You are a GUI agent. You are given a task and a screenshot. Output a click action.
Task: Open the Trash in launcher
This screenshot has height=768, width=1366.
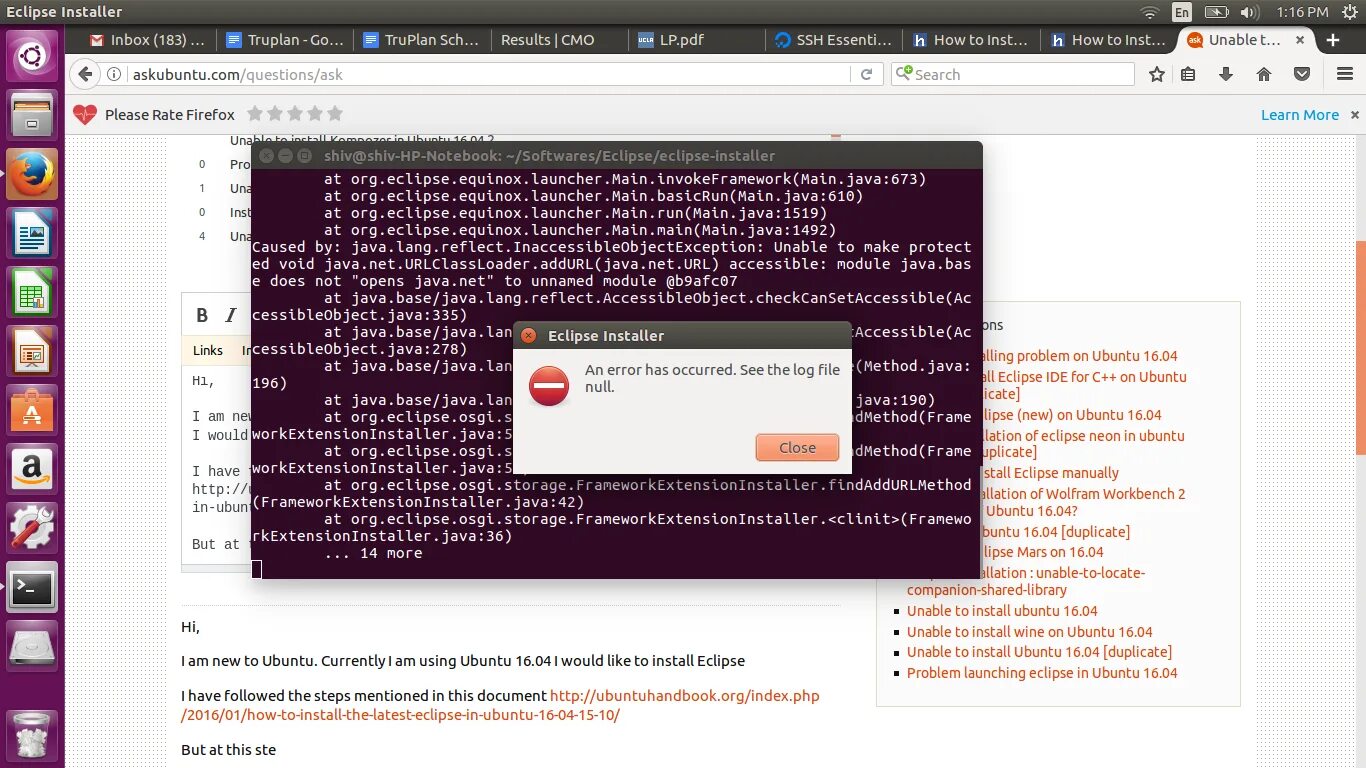pyautogui.click(x=32, y=735)
